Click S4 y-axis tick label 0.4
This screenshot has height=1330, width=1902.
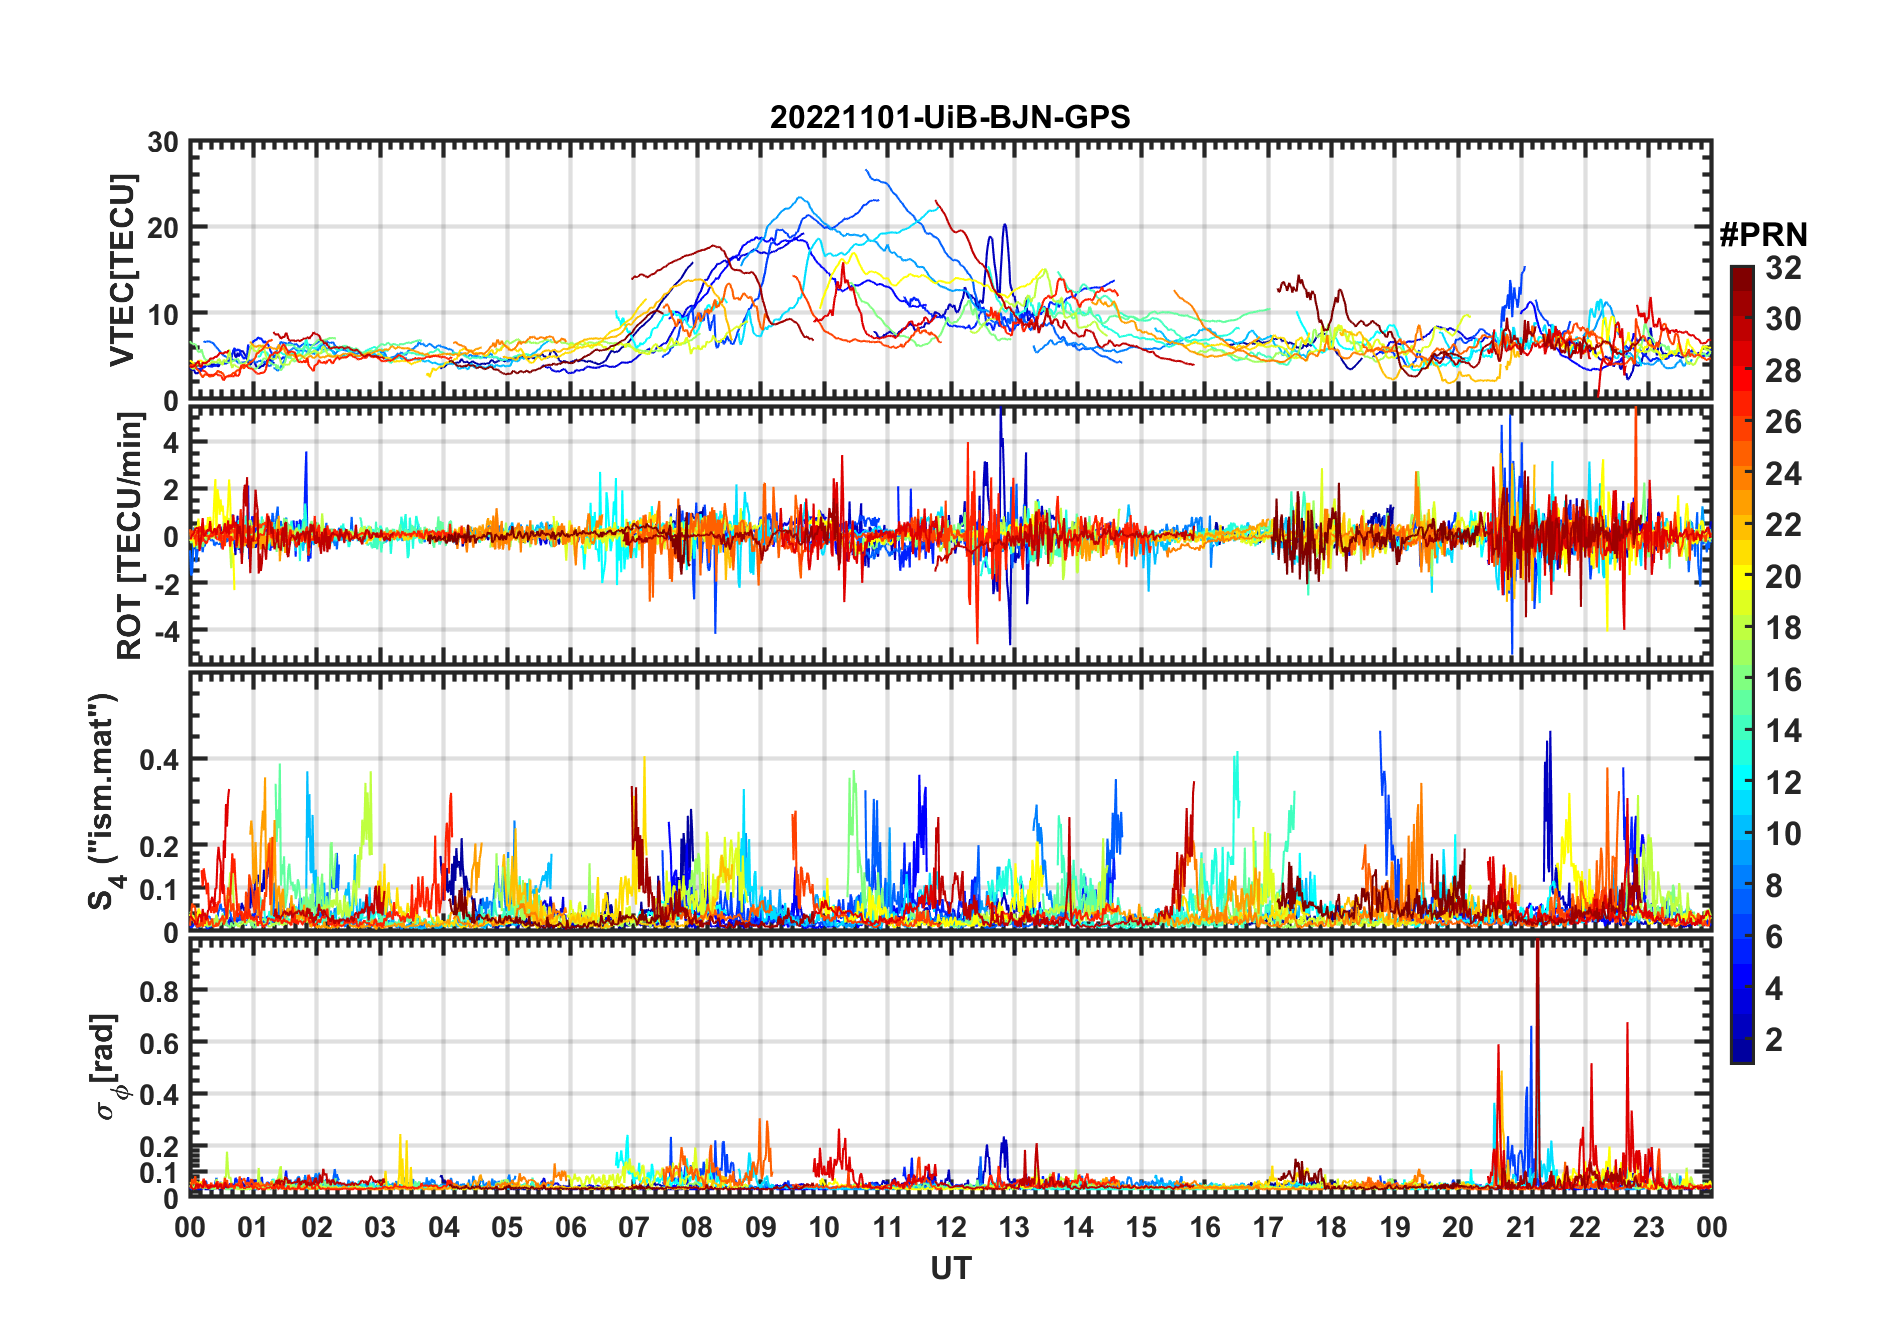(159, 760)
